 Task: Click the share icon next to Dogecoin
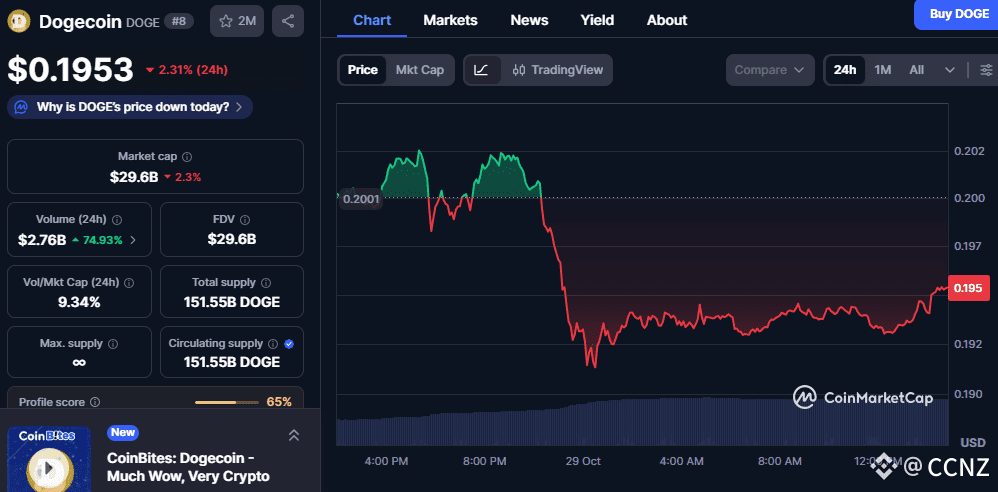click(288, 21)
